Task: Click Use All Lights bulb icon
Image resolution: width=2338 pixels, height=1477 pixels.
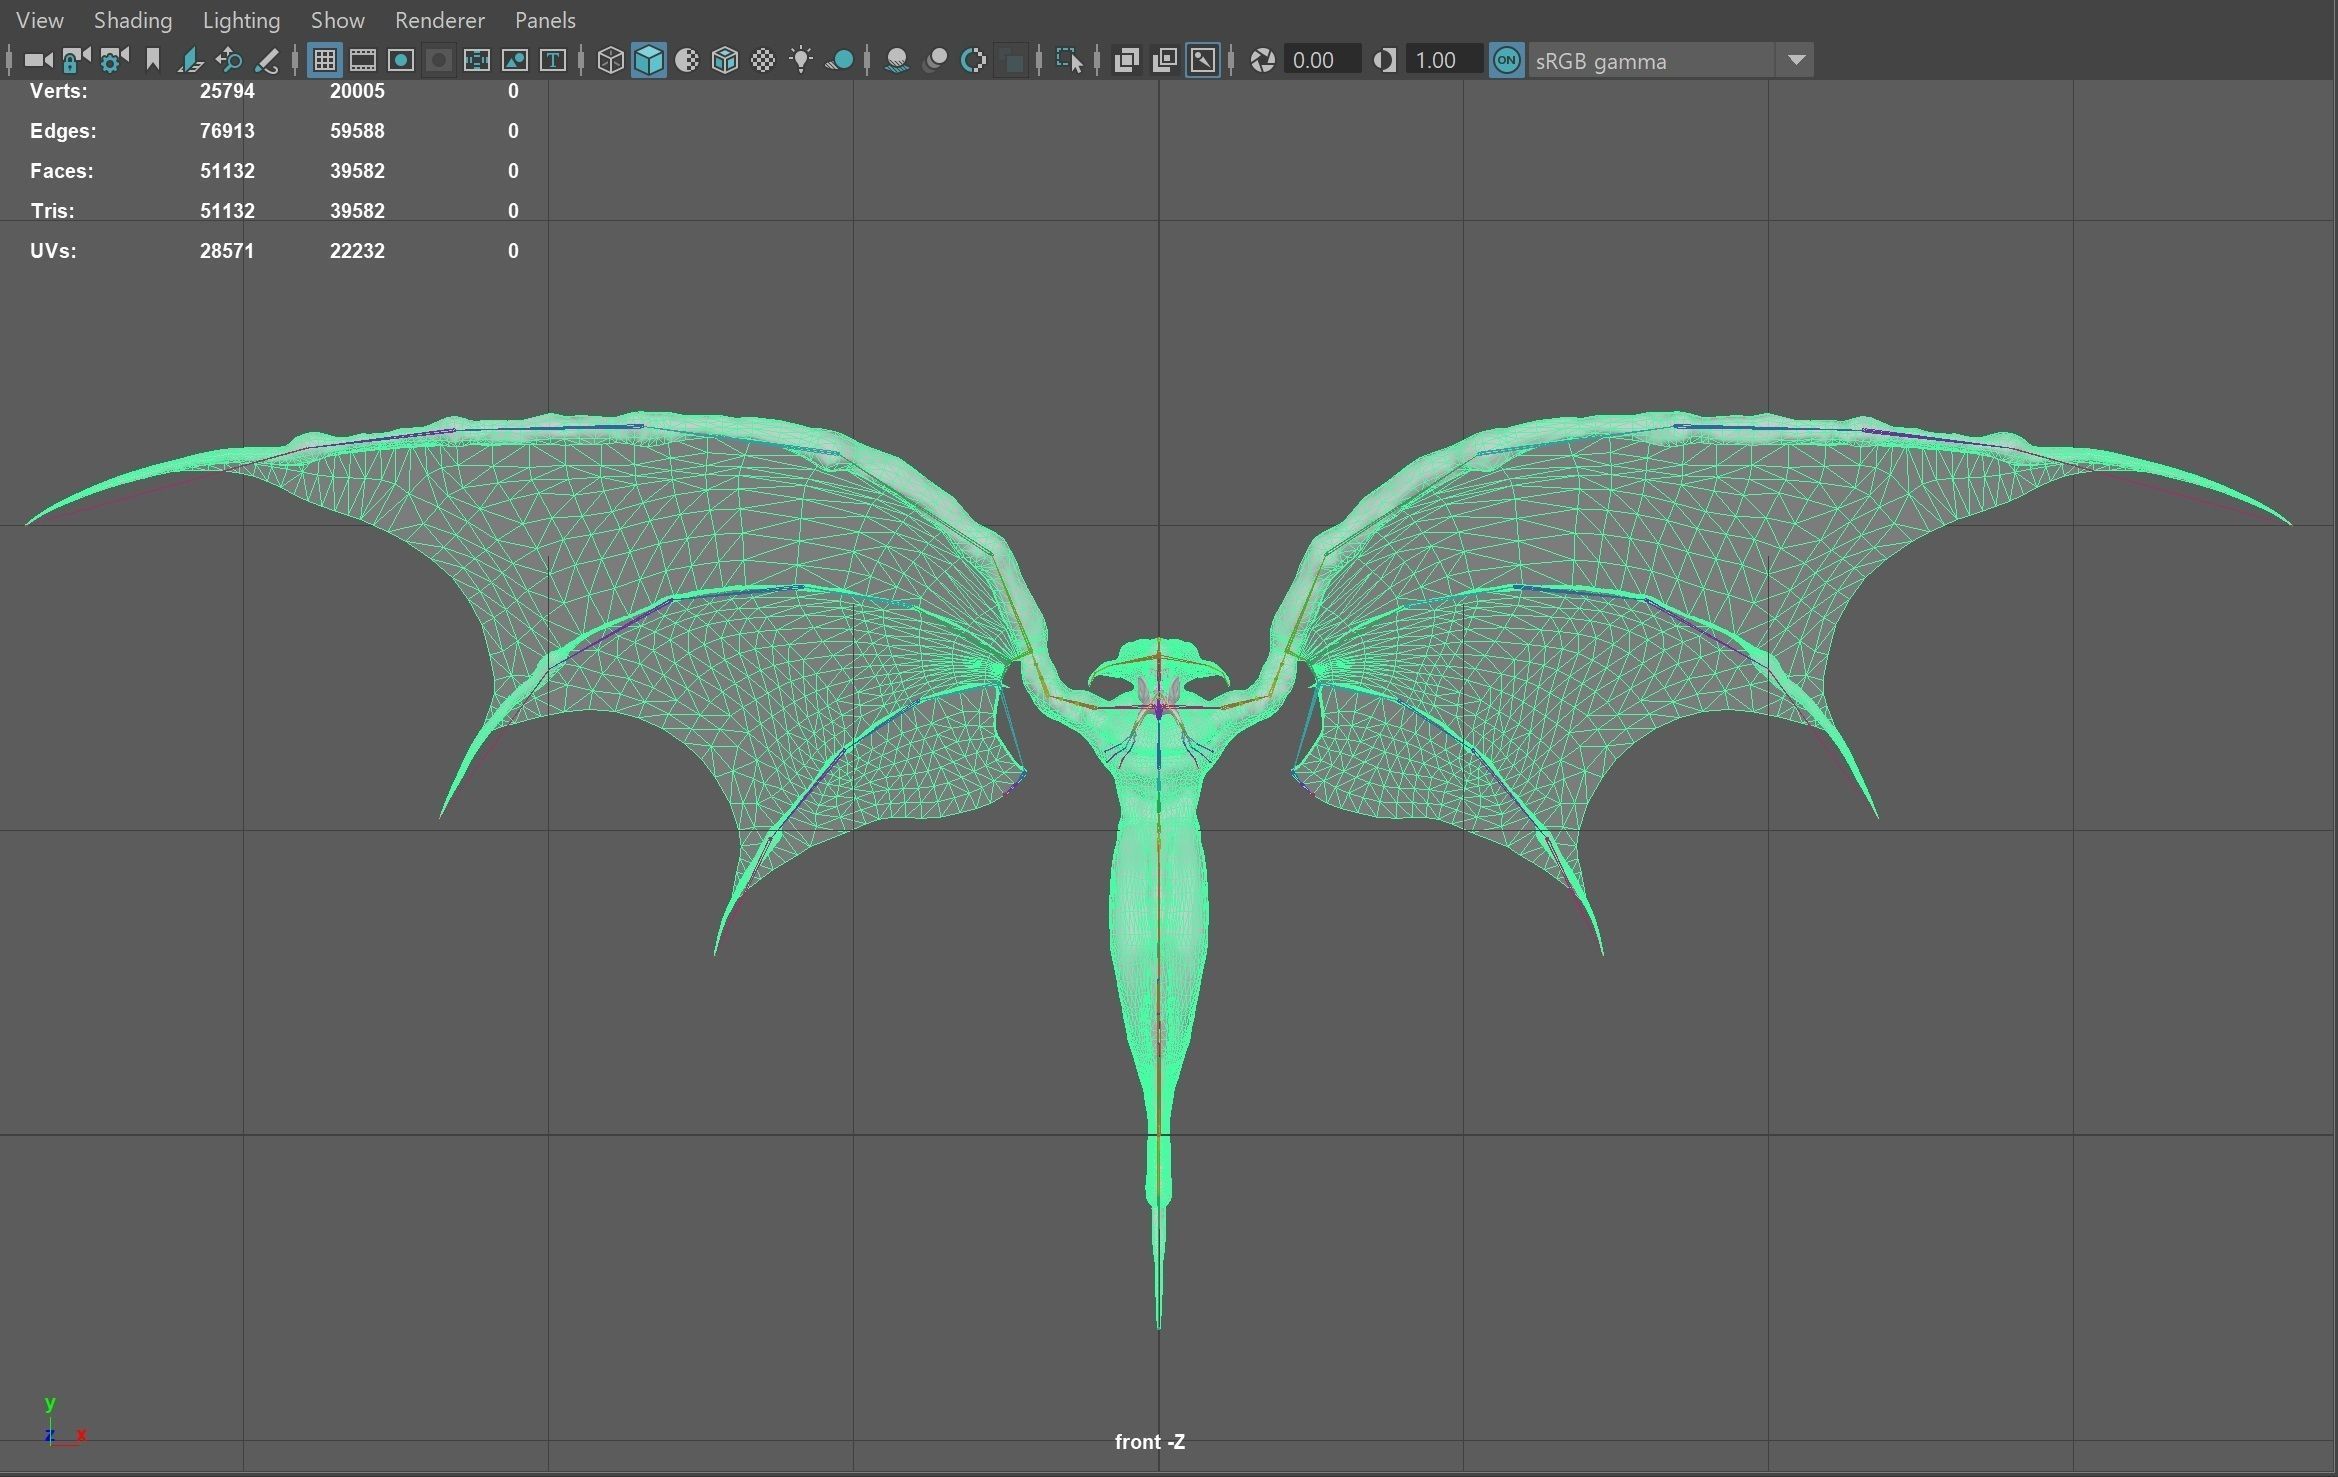Action: [801, 61]
